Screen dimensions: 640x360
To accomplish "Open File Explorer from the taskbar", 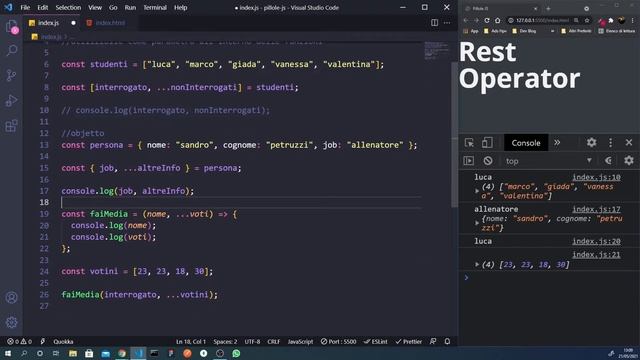I will 73,353.
